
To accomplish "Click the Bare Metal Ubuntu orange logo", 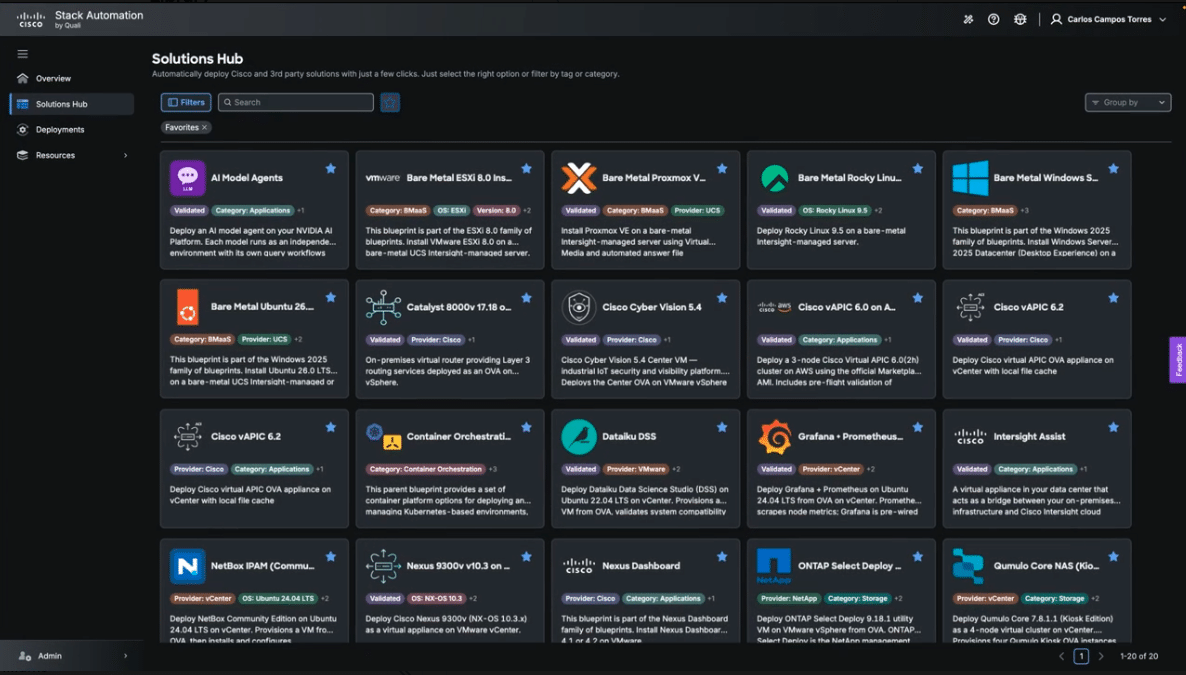I will pos(188,307).
